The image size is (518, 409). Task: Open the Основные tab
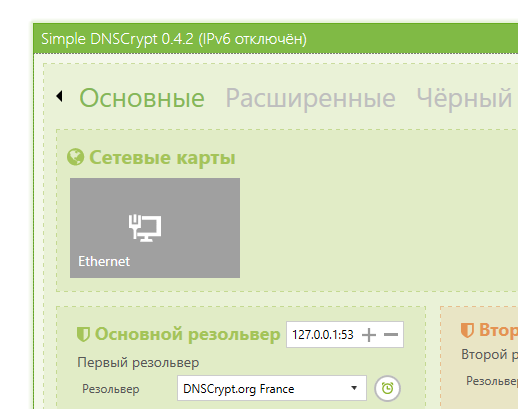(142, 98)
